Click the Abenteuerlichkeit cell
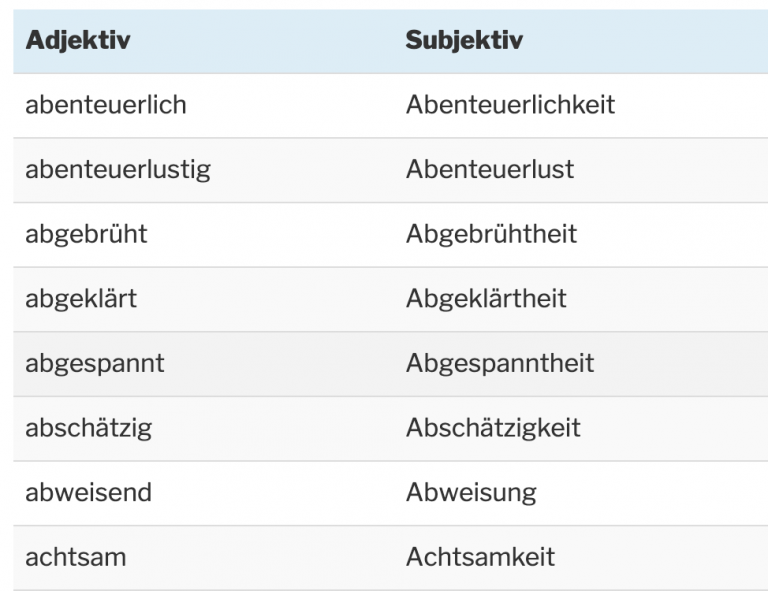 pos(510,104)
